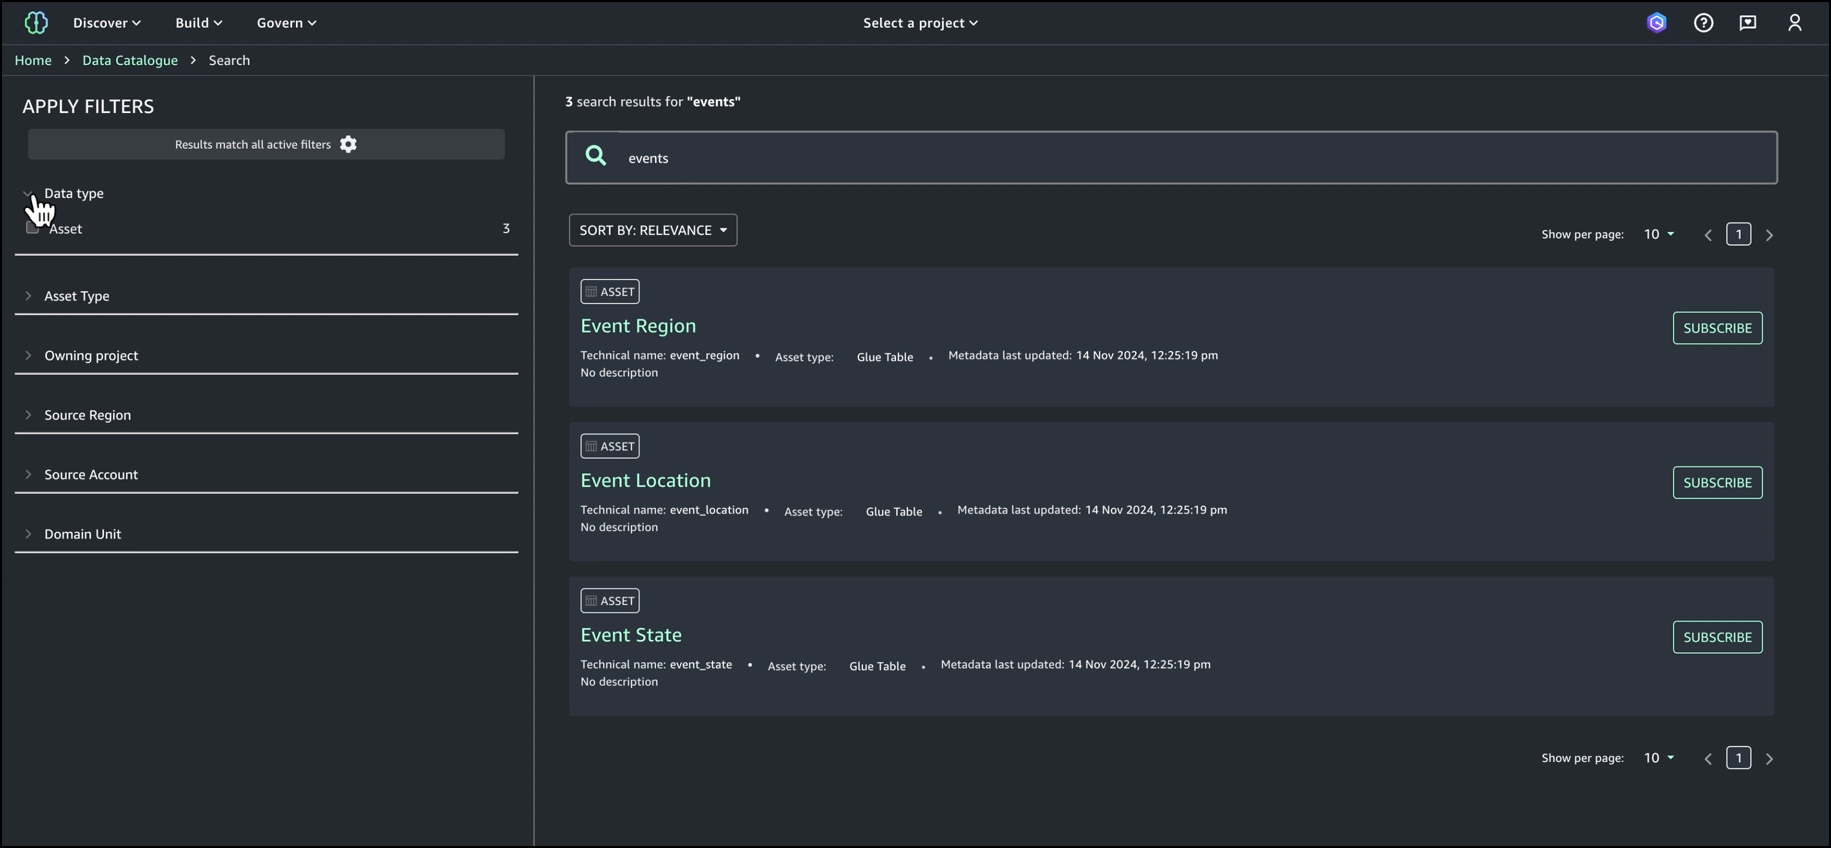Collapse the Data type filter section
Screen dimensions: 1831x848
[x=28, y=193]
